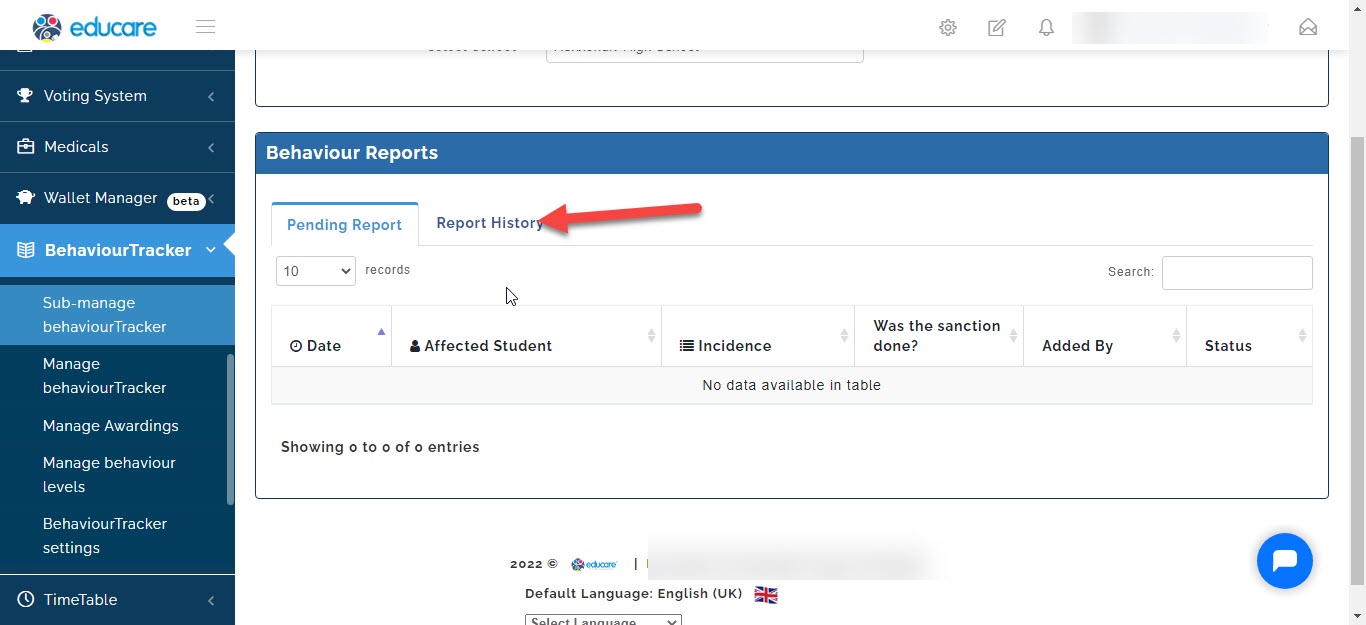
Task: Toggle the hamburger sidebar menu
Action: click(205, 27)
